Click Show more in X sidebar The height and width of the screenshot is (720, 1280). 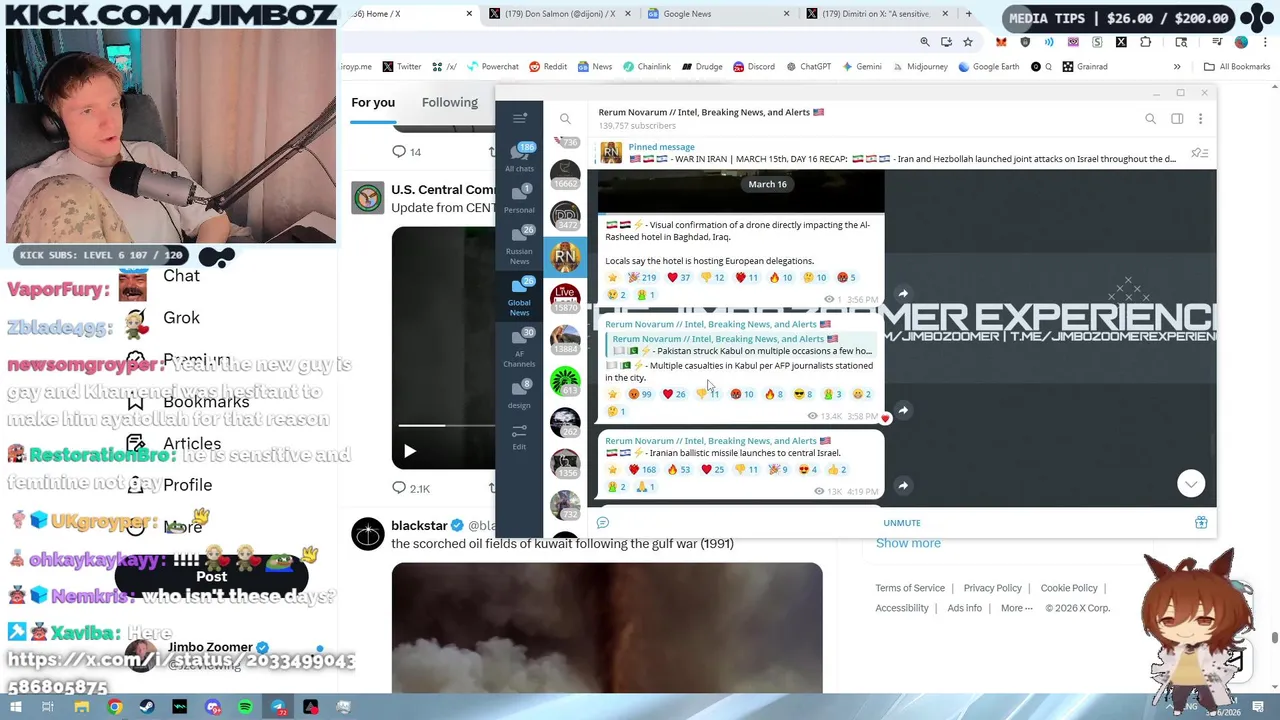(x=908, y=543)
